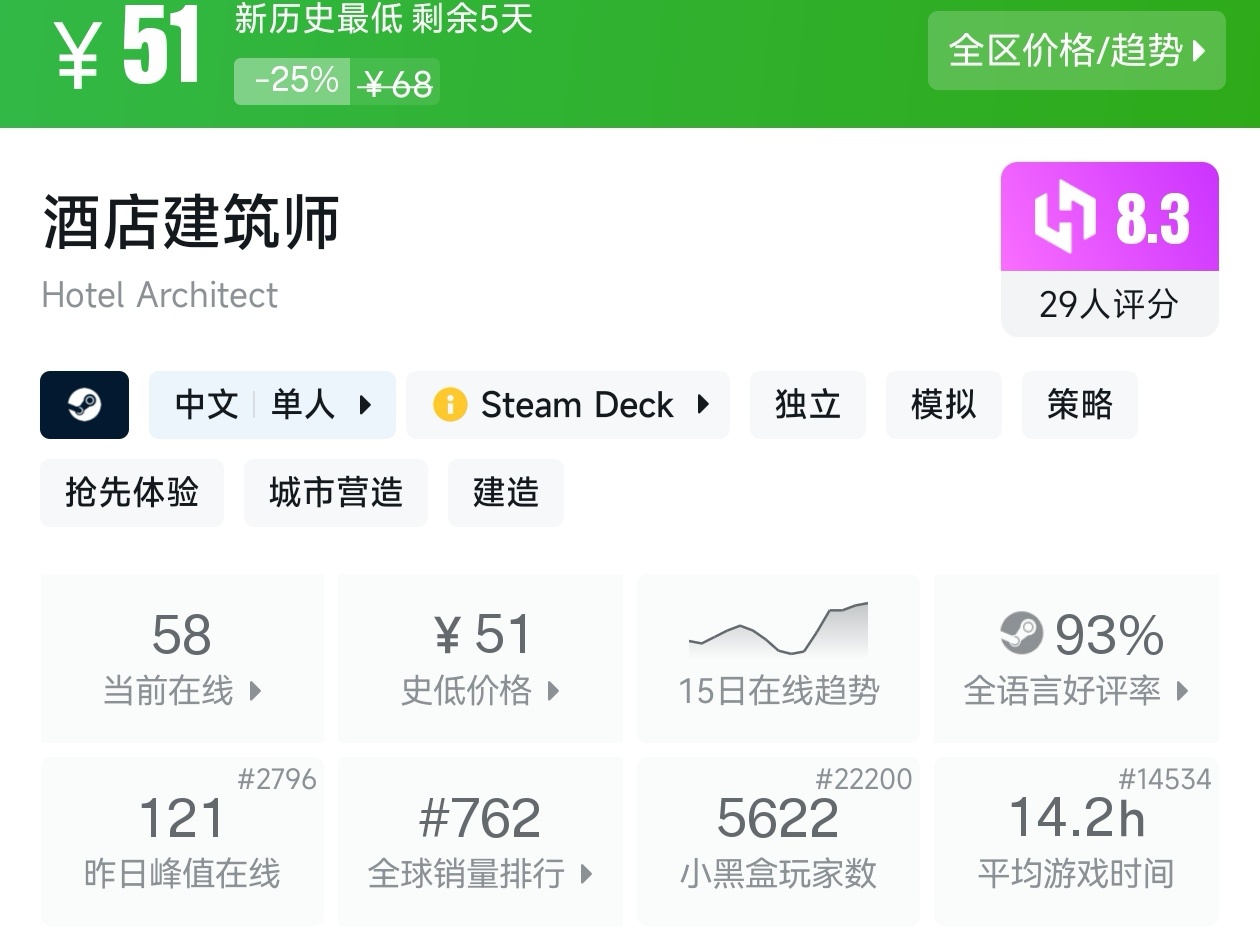Open the 当前在线 current players card
Screen dimensions: 1260x938
[182, 658]
